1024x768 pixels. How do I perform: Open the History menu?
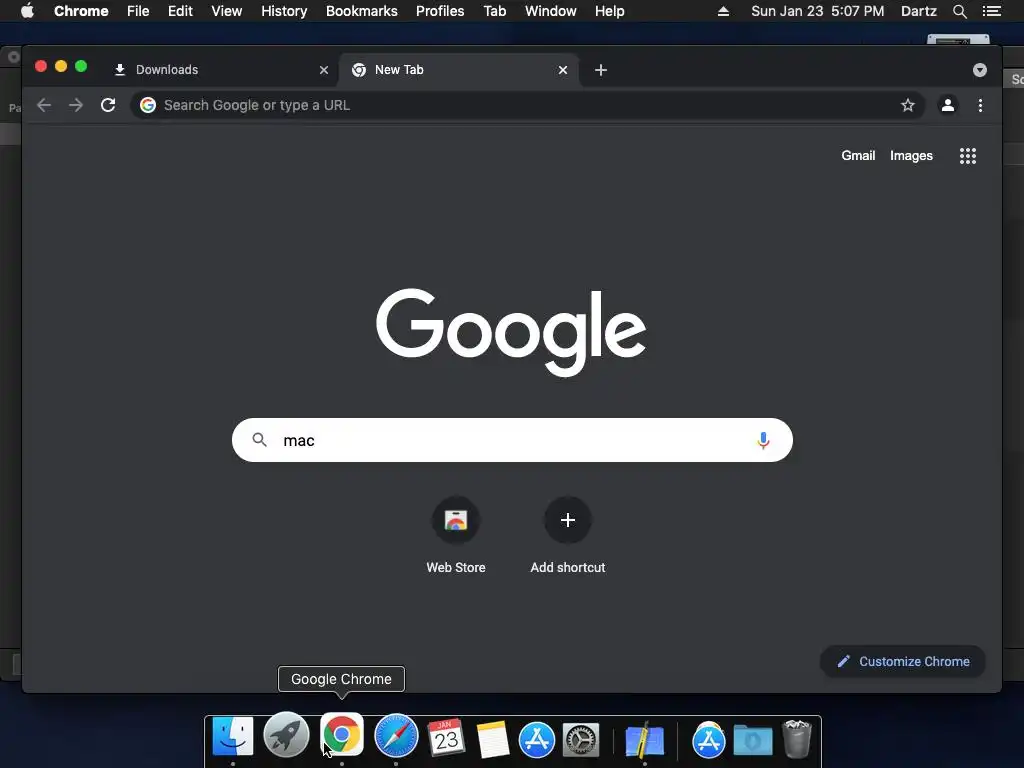284,11
